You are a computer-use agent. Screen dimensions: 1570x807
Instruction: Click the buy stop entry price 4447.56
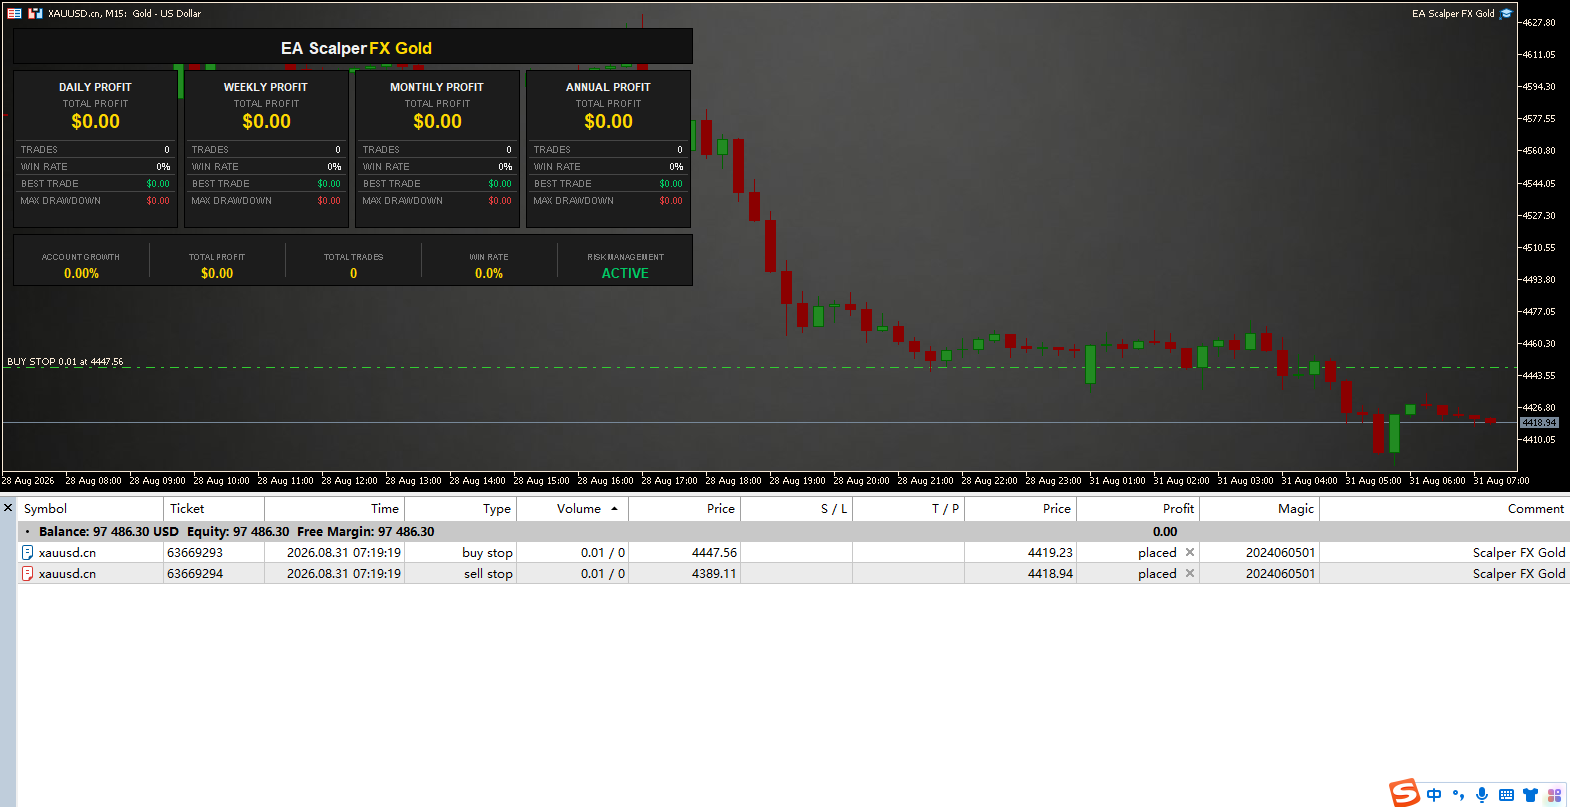coord(714,552)
